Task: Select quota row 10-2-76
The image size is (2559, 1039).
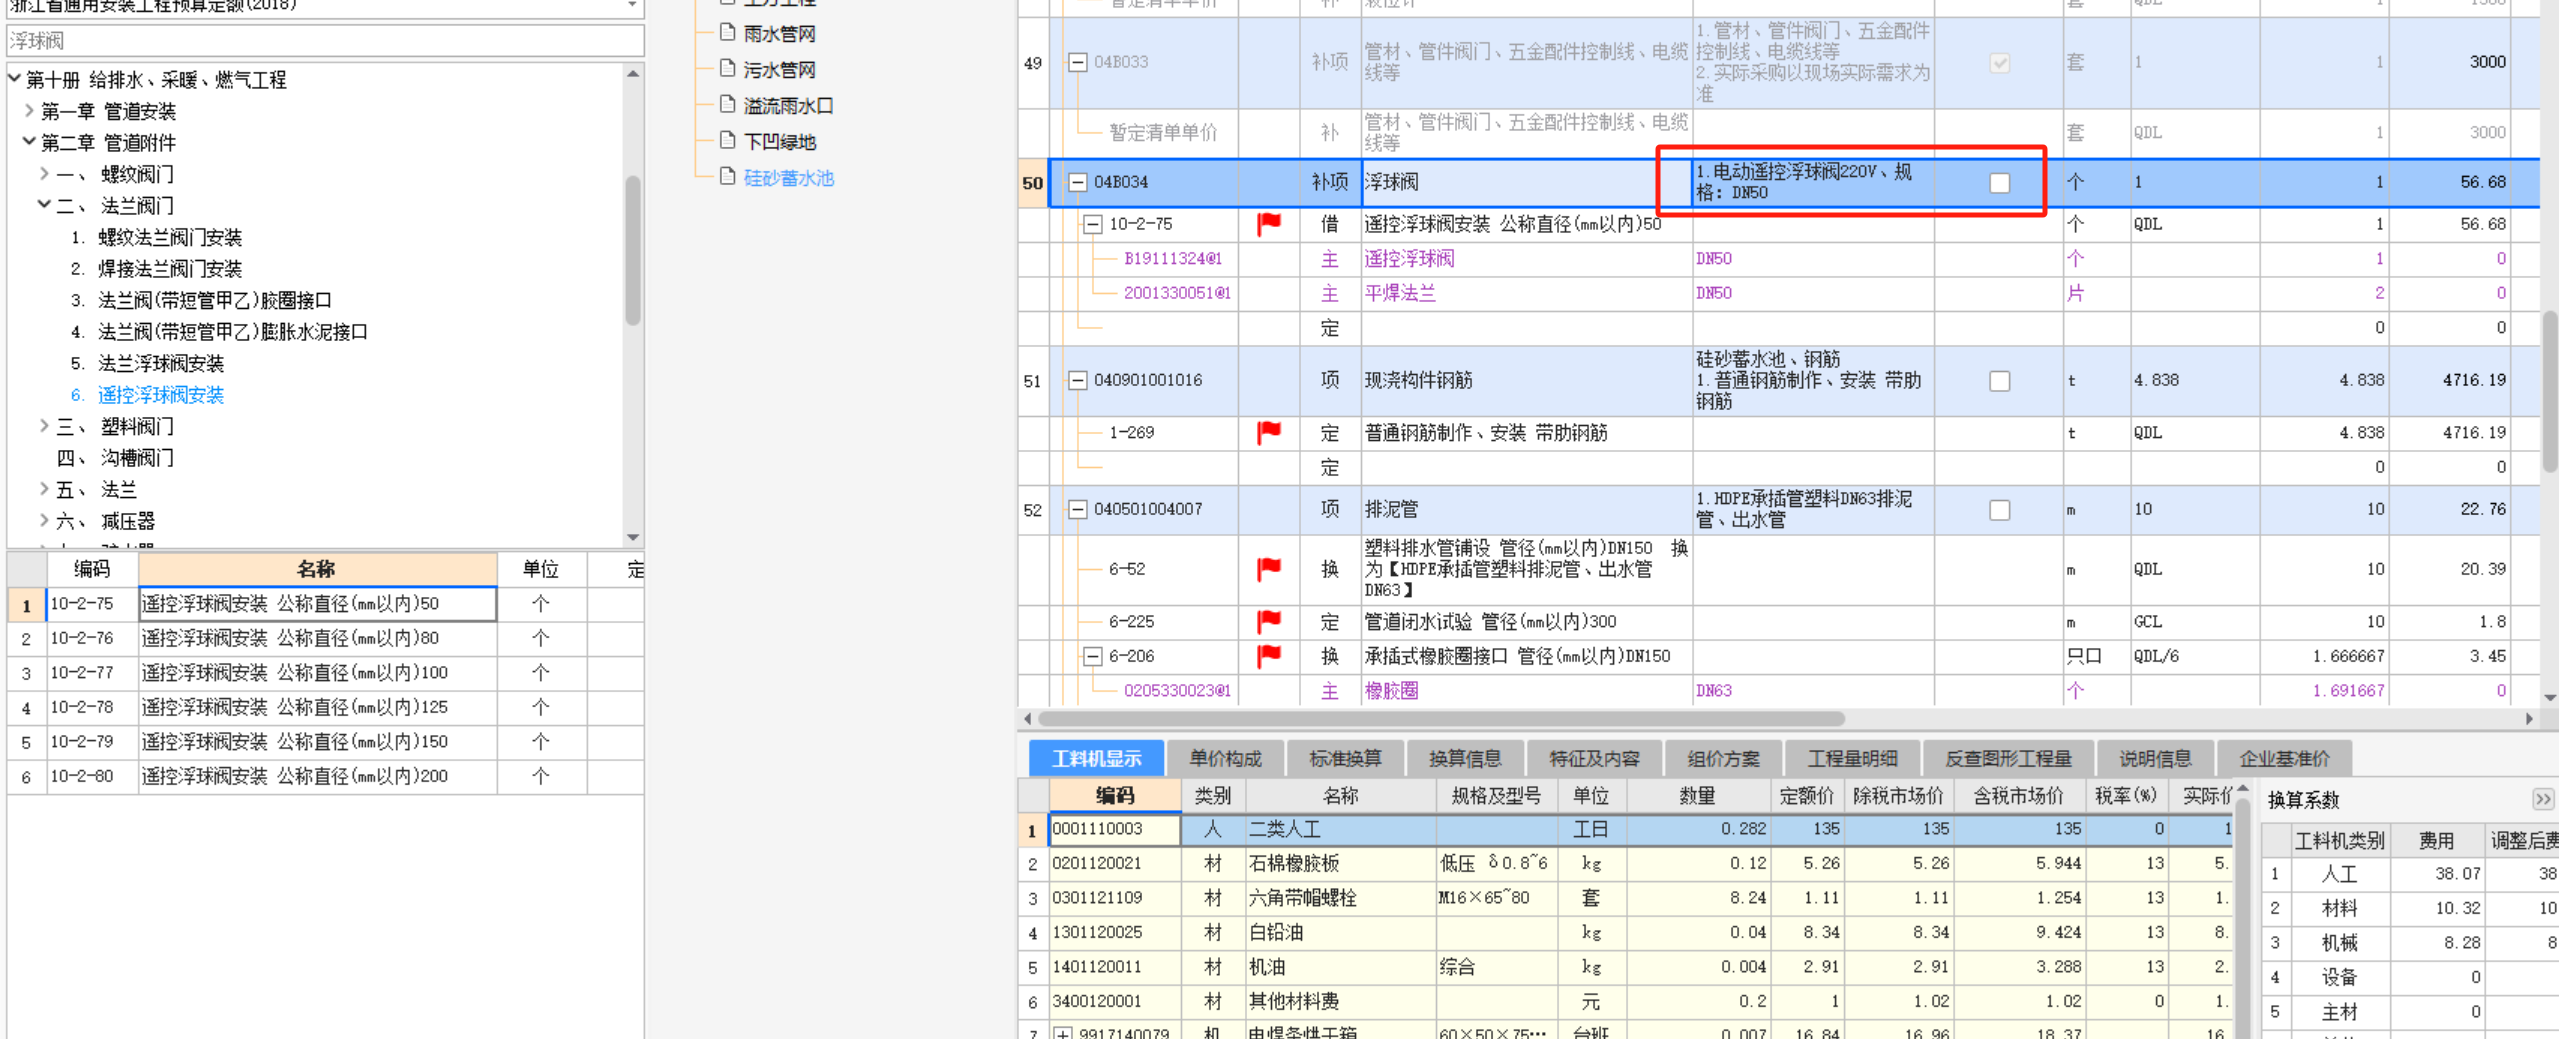Action: [325, 638]
